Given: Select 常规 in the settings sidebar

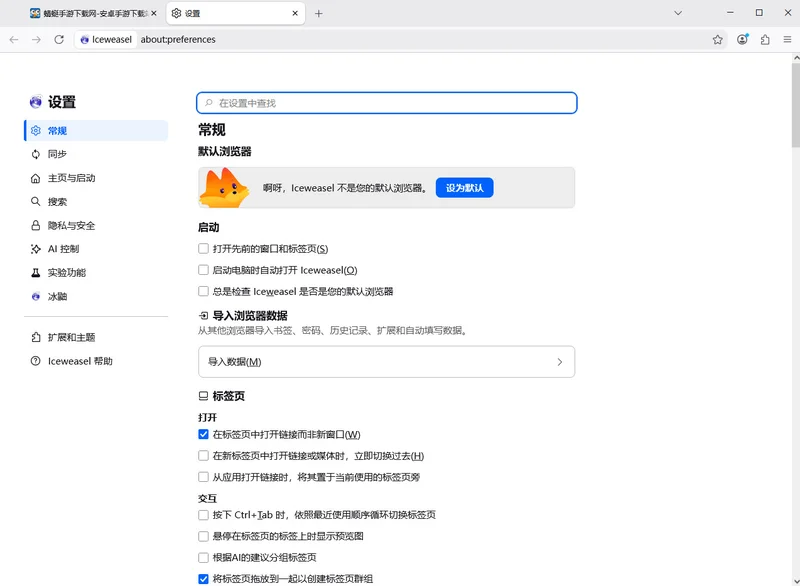Looking at the screenshot, I should click(96, 131).
